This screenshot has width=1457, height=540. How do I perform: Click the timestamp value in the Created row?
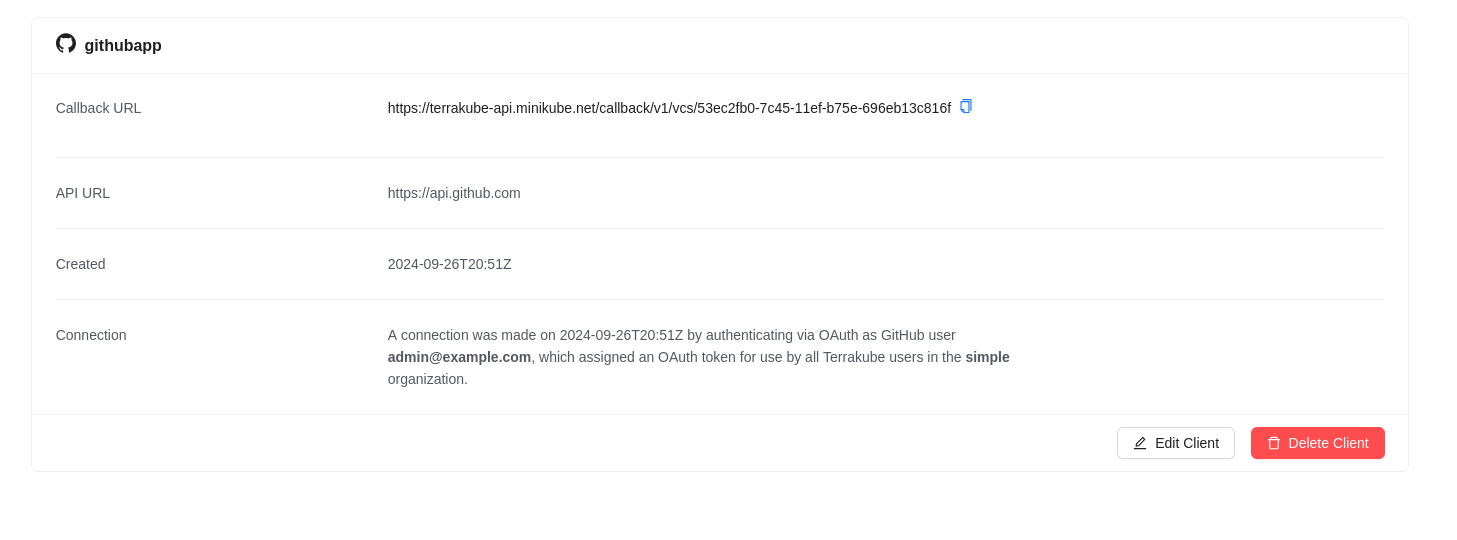[x=449, y=264]
